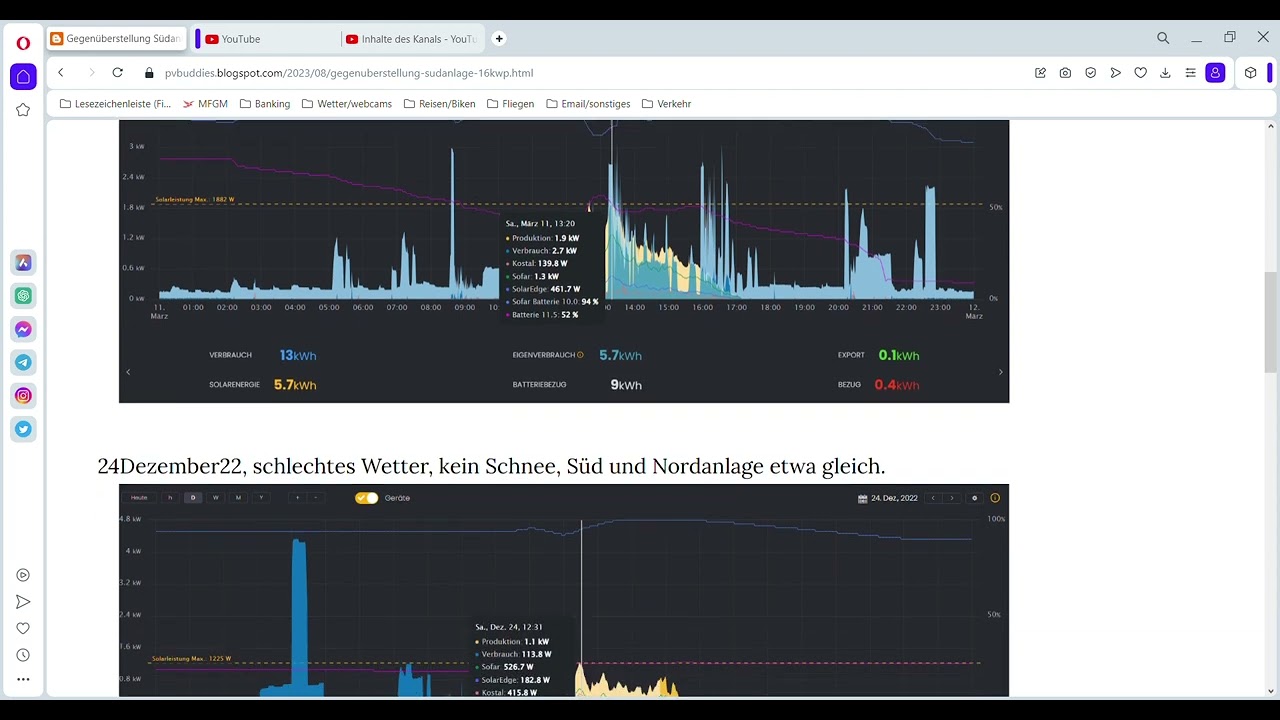Screen dimensions: 1280x720
Task: Open the sidebar music player icon
Action: pyautogui.click(x=23, y=575)
